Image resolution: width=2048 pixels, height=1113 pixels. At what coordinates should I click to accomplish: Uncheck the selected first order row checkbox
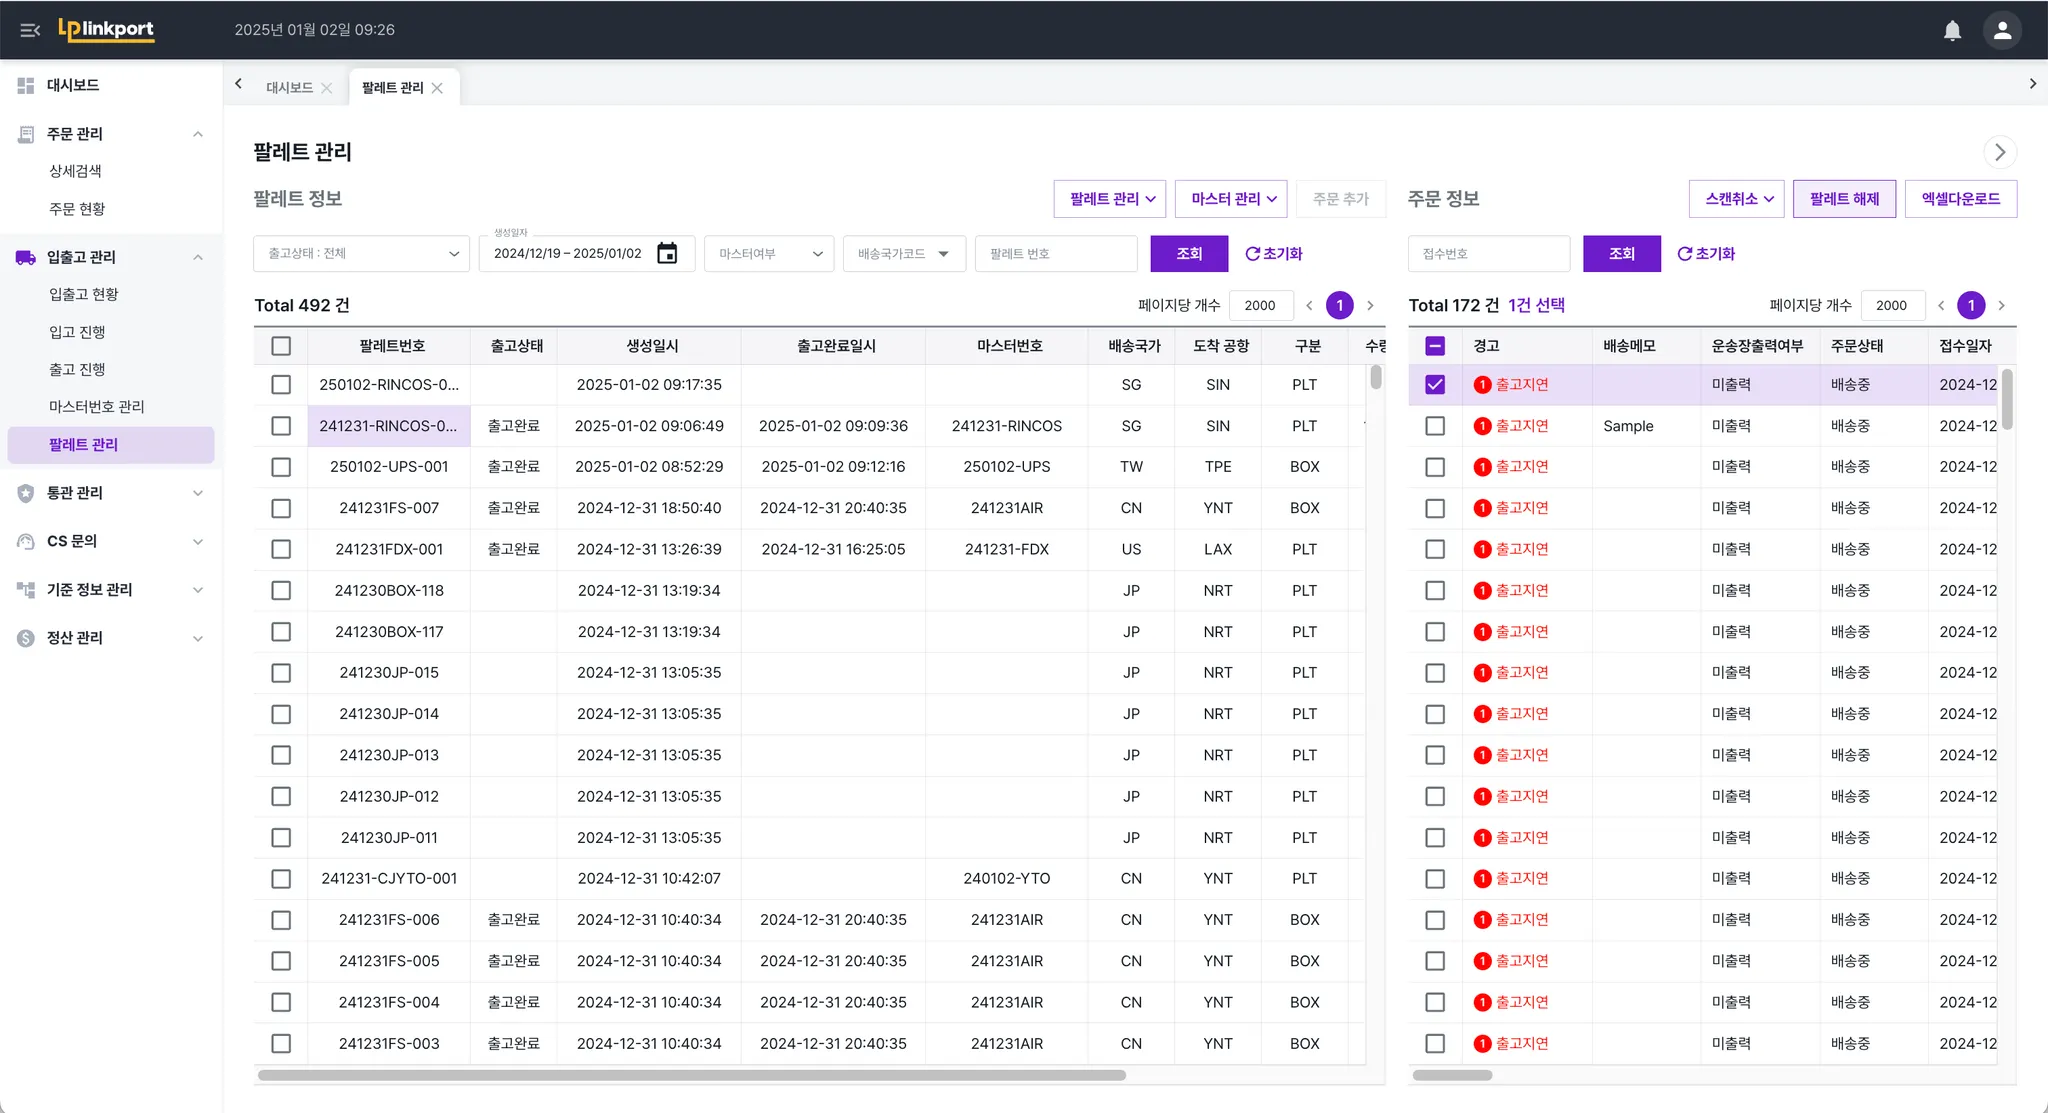pyautogui.click(x=1435, y=385)
